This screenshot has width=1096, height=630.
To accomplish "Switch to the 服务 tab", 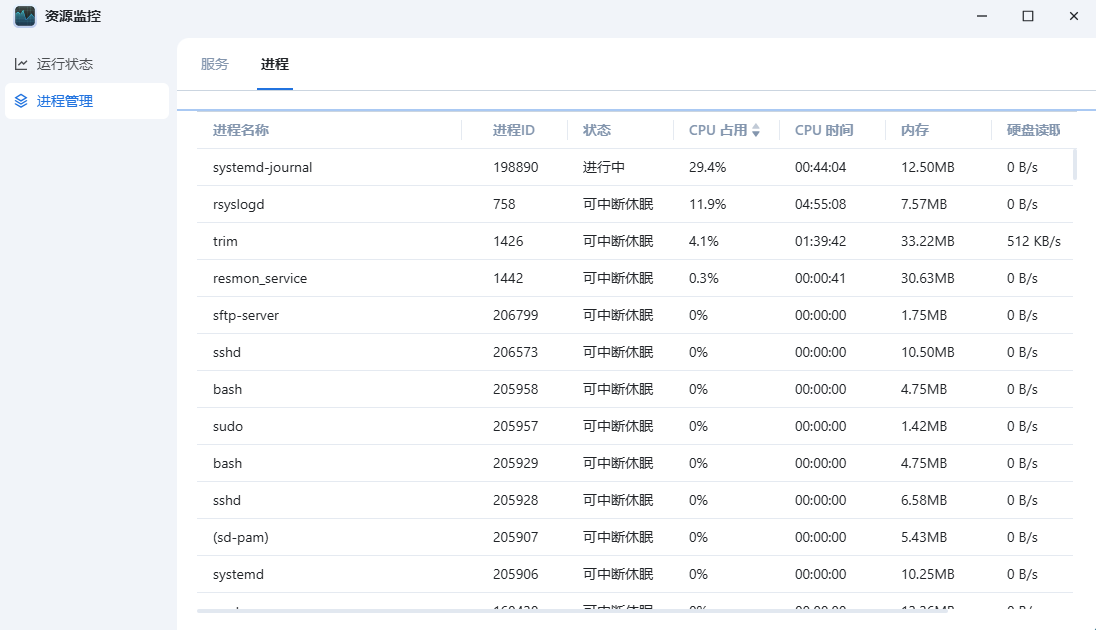I will pos(215,64).
